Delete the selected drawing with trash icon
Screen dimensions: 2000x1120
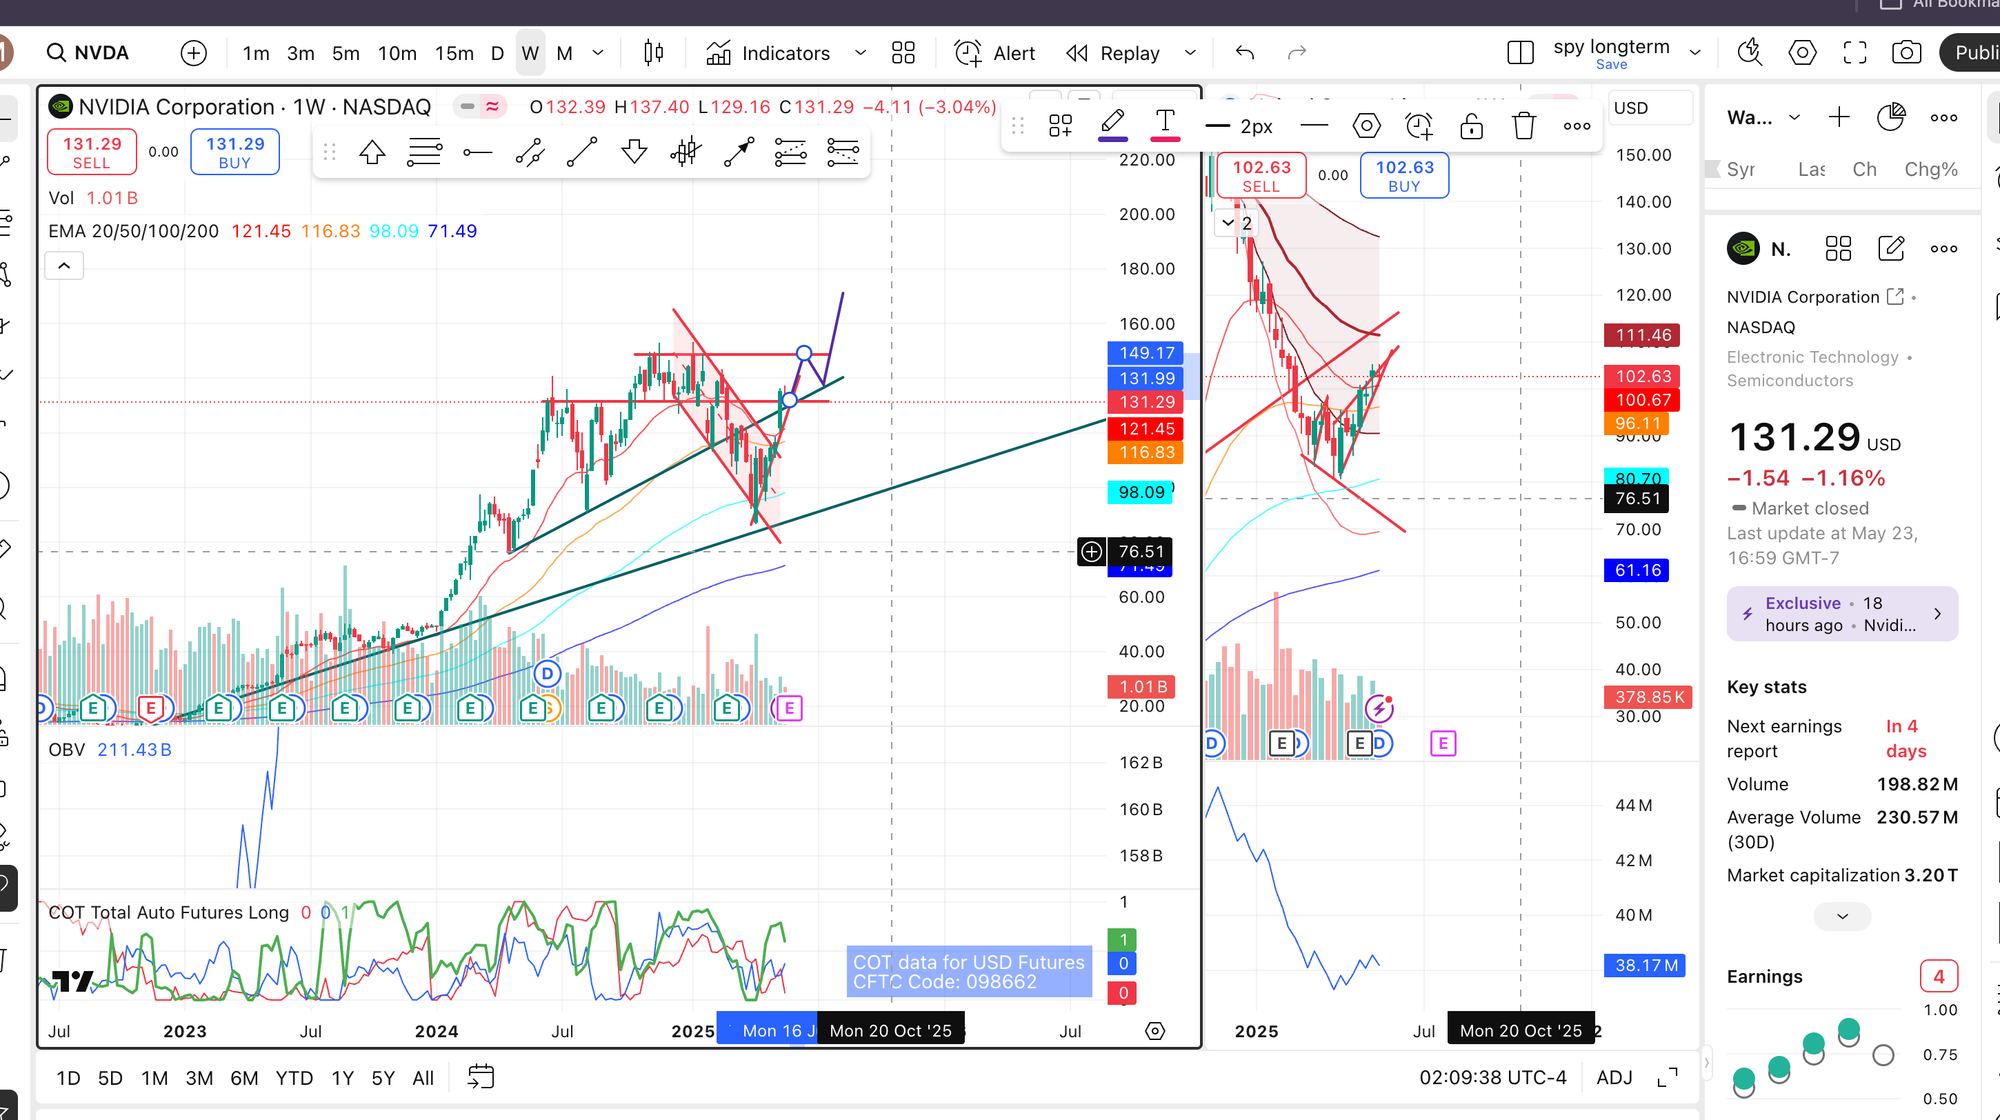(1524, 126)
